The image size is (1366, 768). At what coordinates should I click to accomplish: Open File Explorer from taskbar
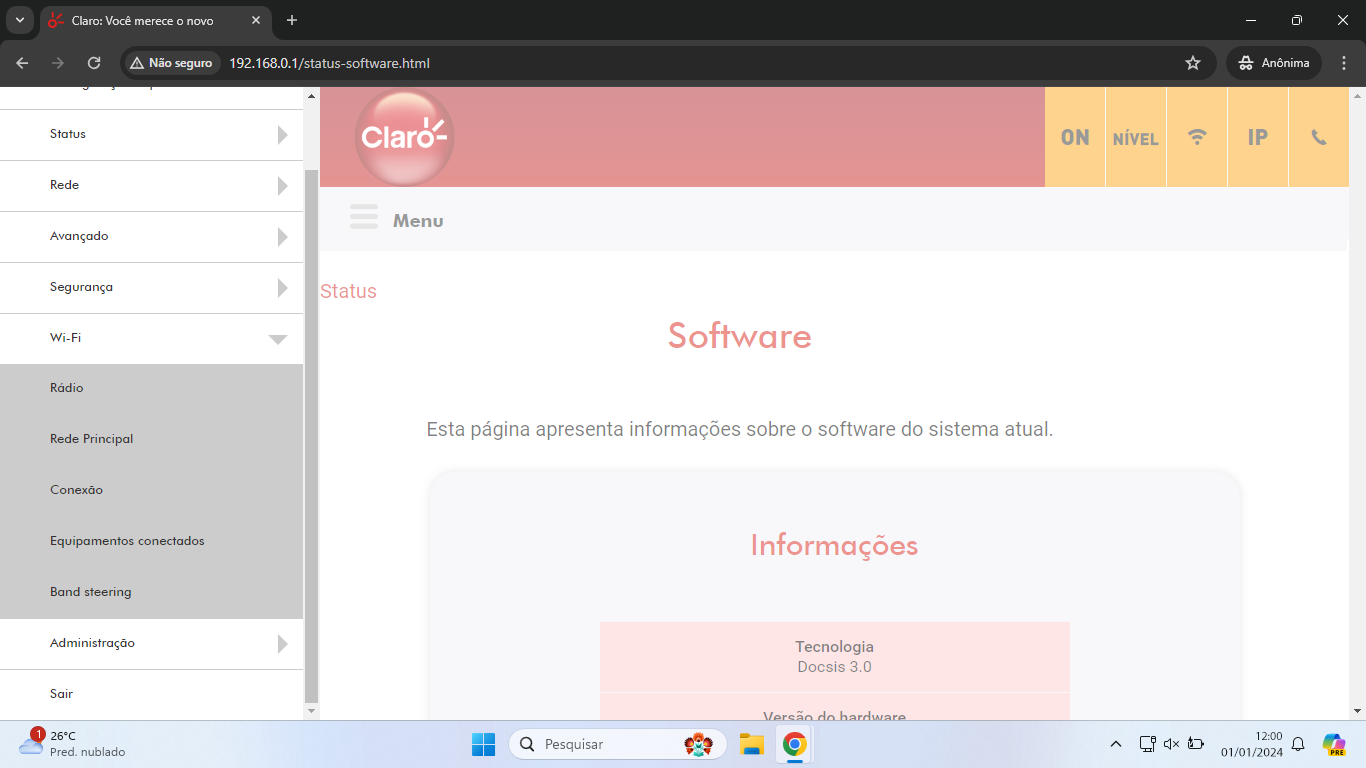click(752, 744)
